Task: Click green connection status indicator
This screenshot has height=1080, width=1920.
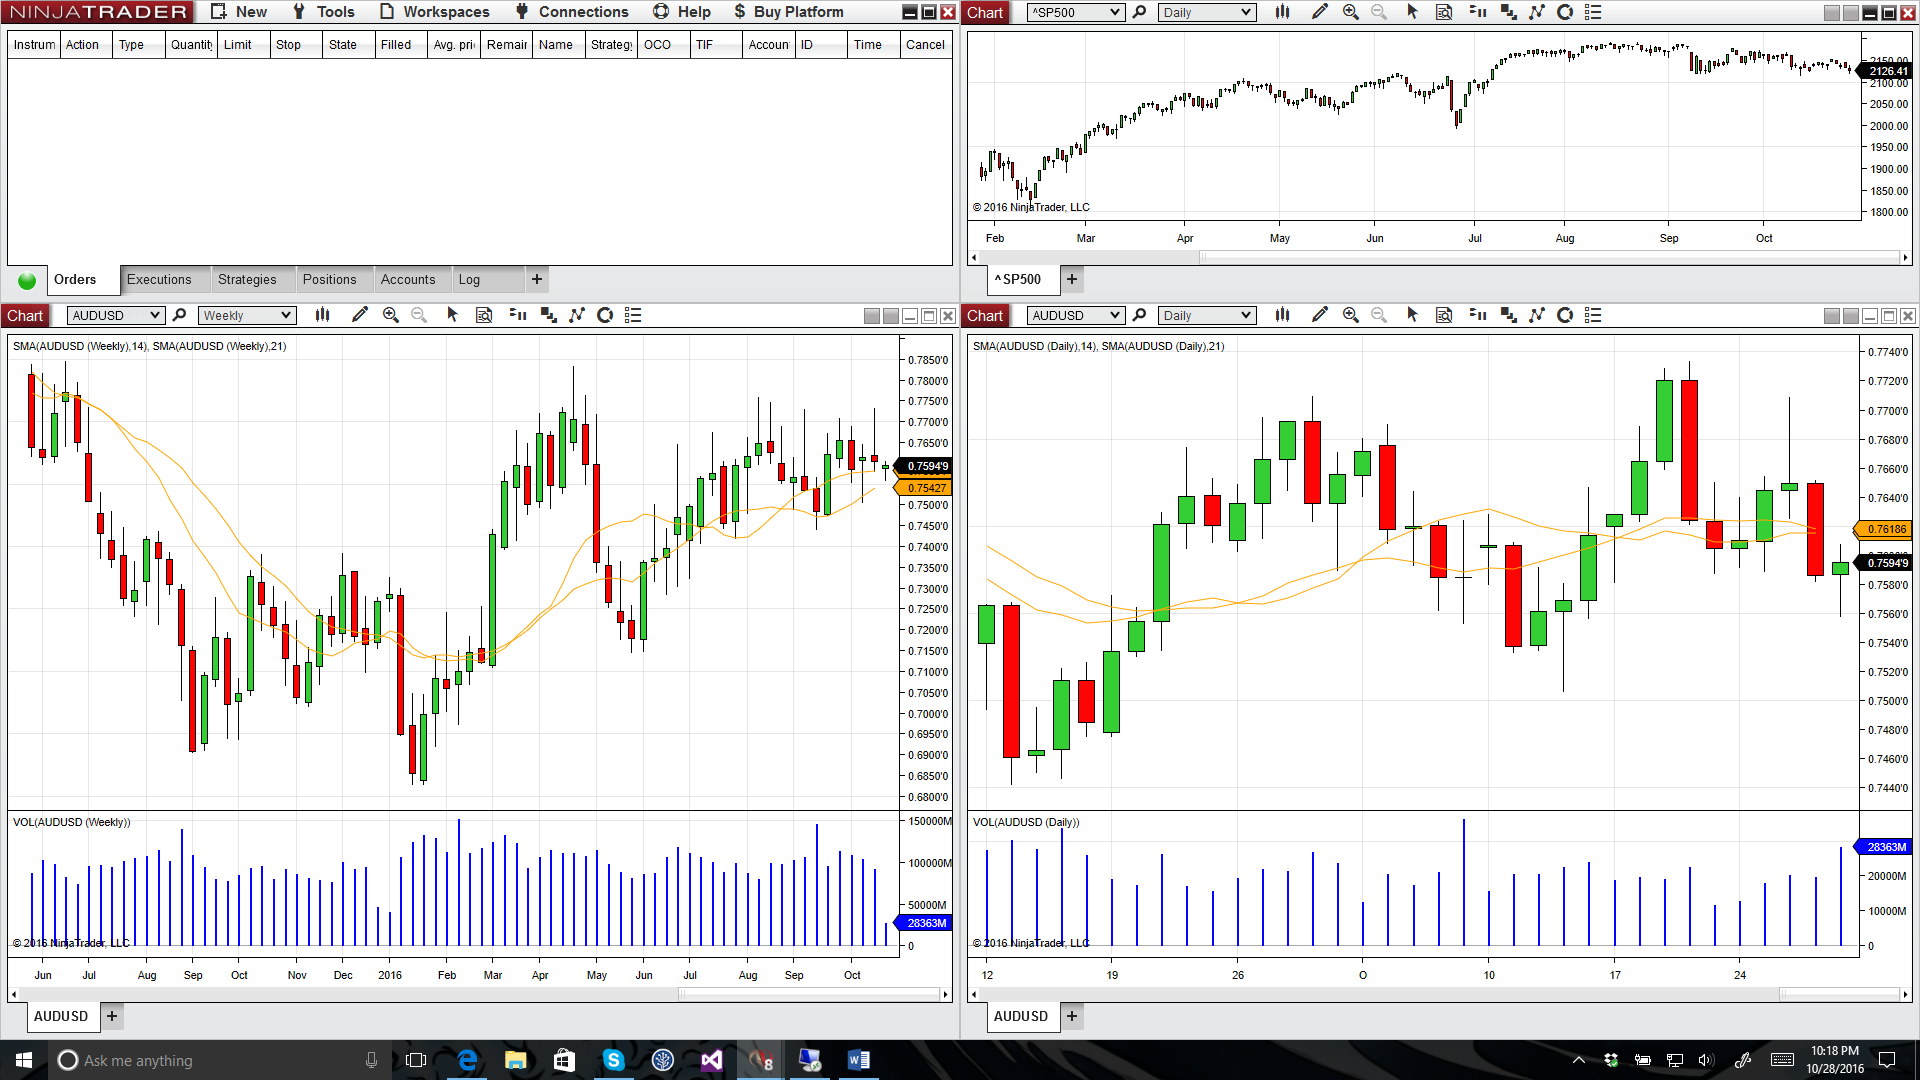Action: (x=27, y=280)
